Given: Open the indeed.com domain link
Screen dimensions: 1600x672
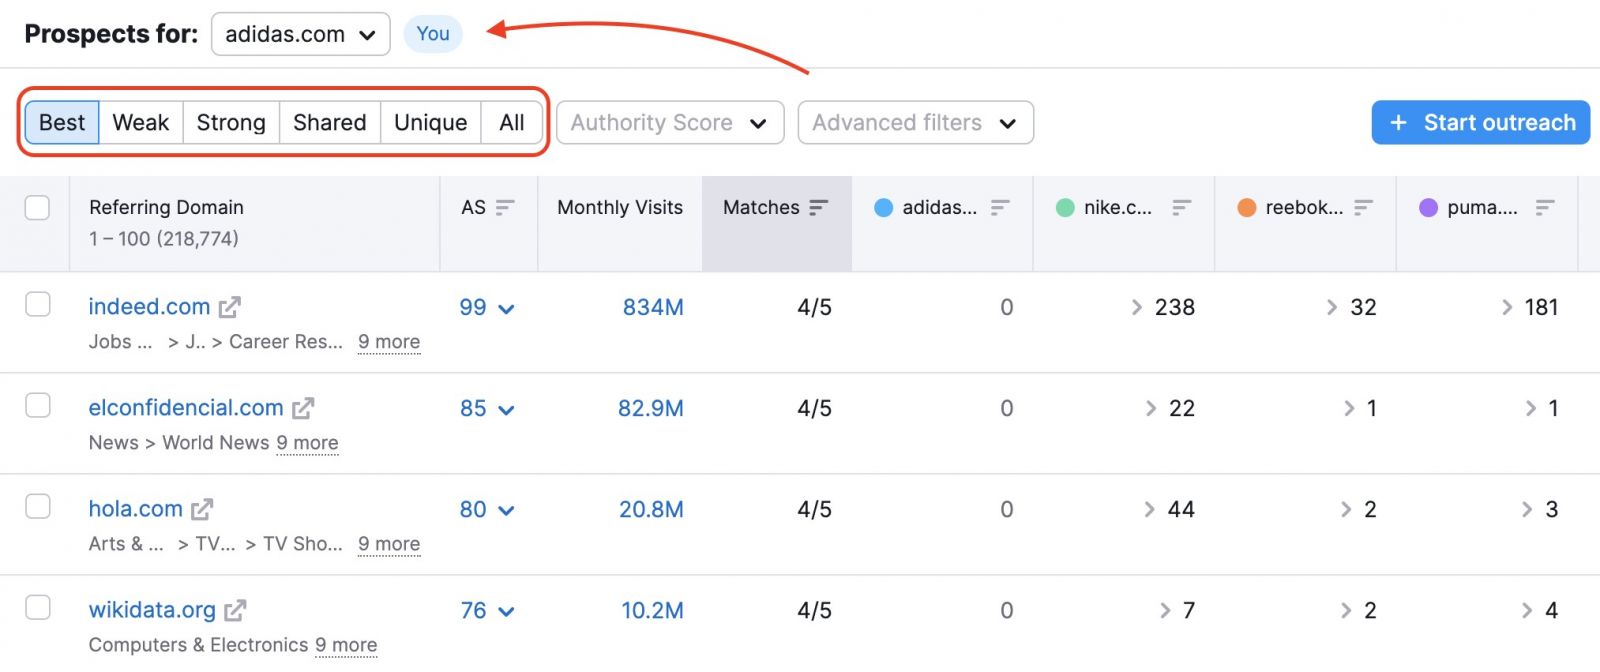Looking at the screenshot, I should (149, 307).
